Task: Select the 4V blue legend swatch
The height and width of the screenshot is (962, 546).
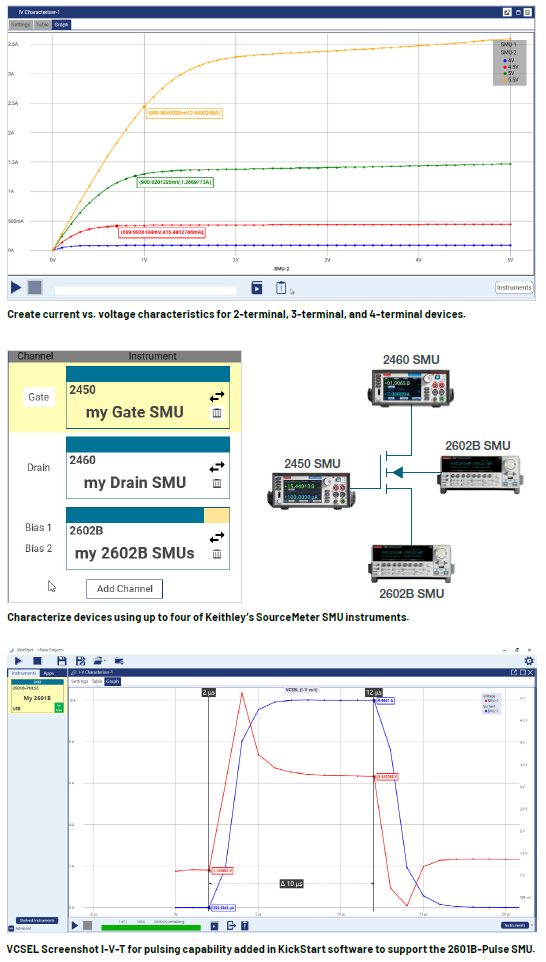Action: [x=504, y=60]
